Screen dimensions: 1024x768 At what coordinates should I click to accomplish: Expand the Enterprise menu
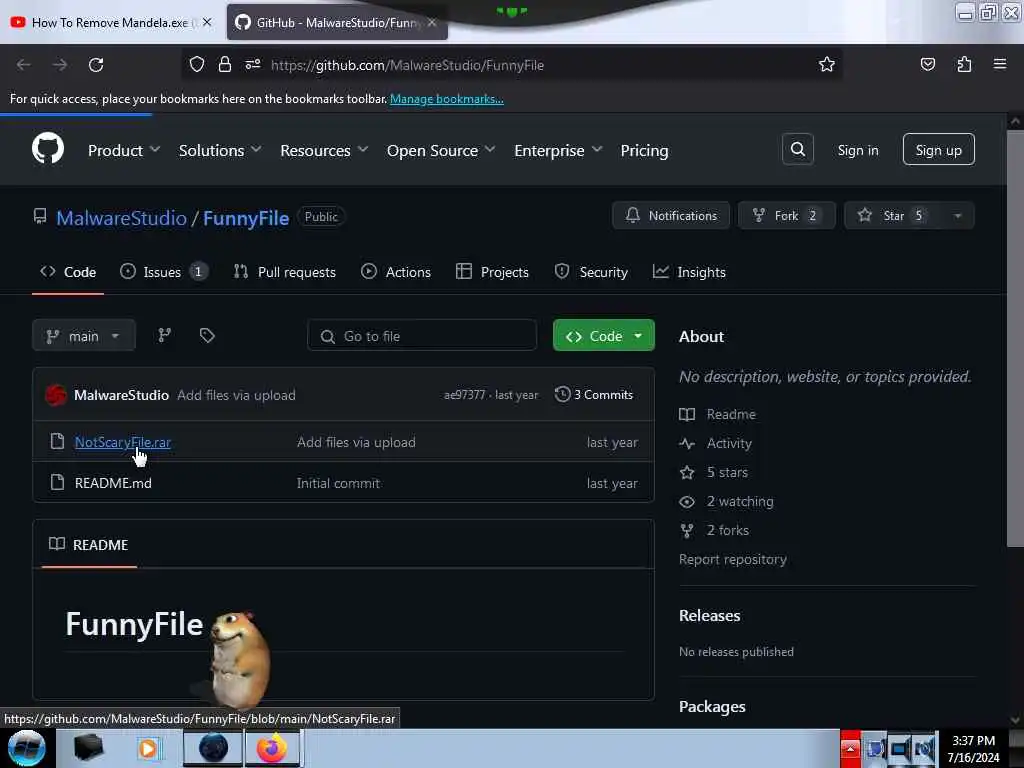pos(558,150)
